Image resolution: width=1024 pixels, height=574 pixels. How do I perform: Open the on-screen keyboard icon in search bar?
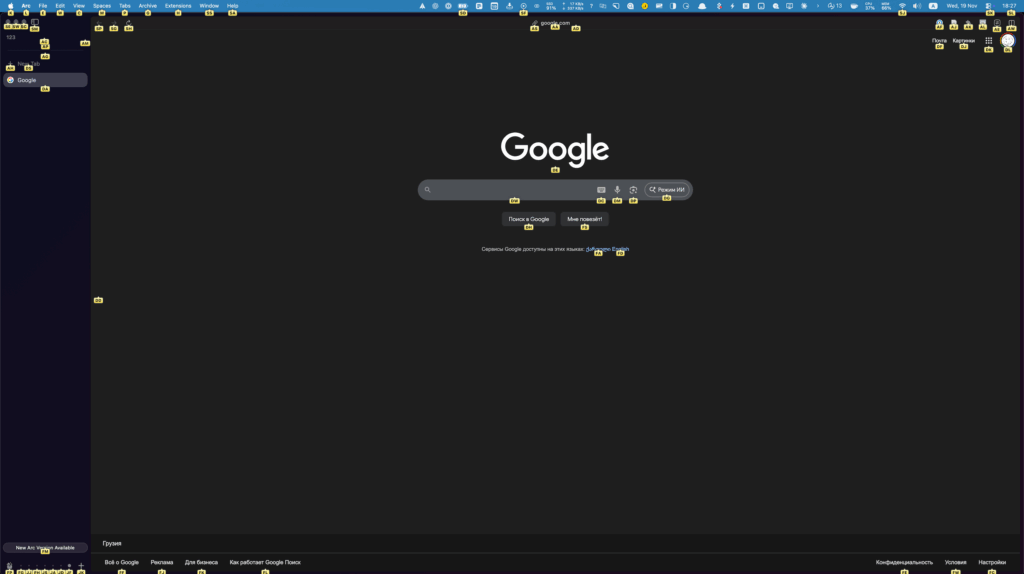601,190
